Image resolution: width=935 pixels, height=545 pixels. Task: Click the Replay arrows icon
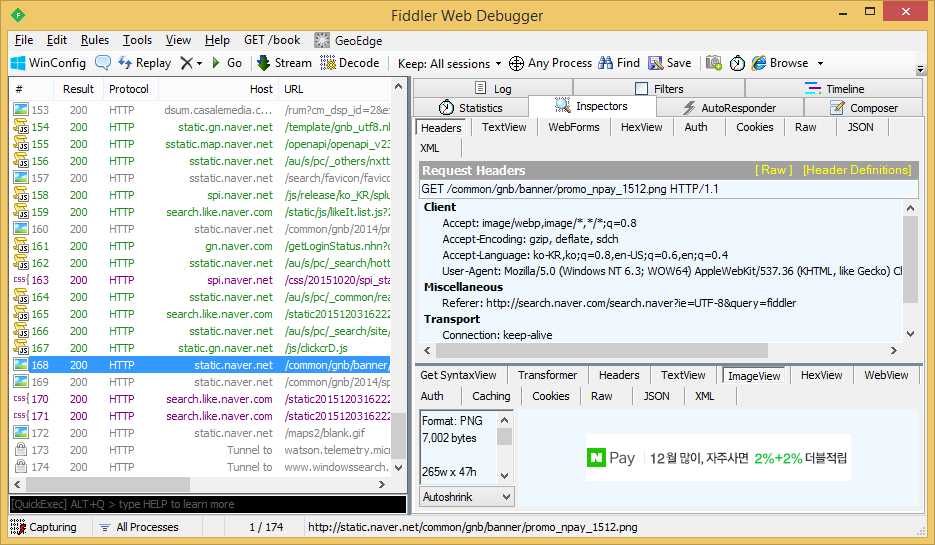125,63
